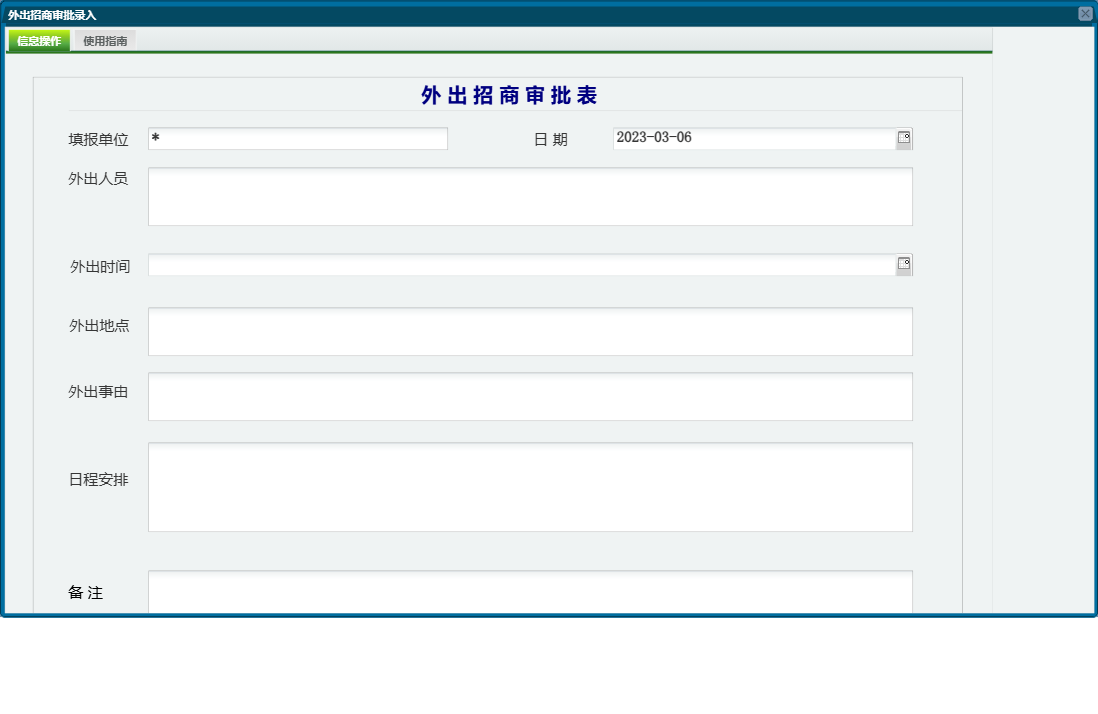Switch to the 使用指南 tab
This screenshot has width=1098, height=714.
click(105, 41)
